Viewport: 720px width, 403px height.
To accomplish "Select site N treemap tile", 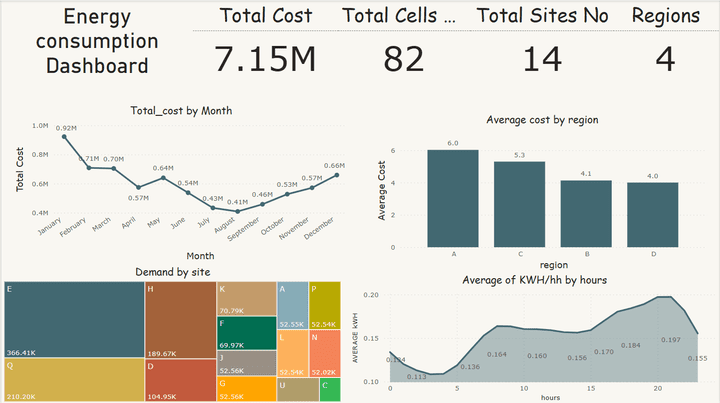I will tap(325, 353).
